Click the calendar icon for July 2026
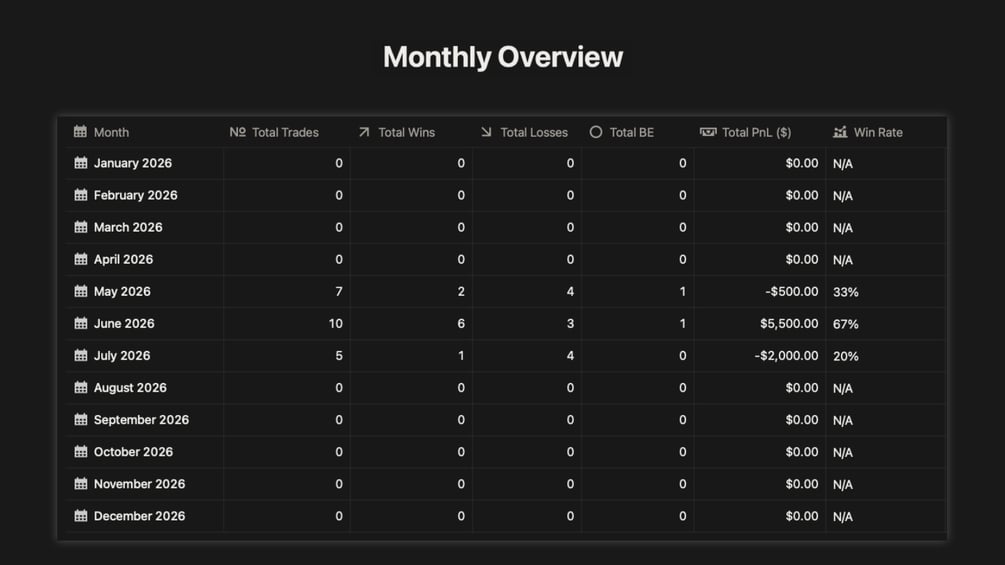Image resolution: width=1005 pixels, height=565 pixels. (81, 355)
